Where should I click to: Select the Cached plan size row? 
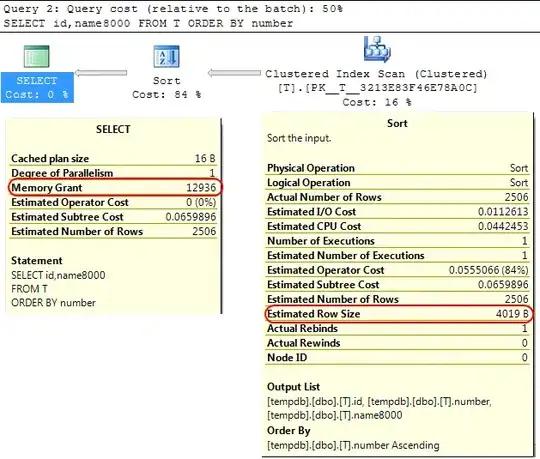pos(114,158)
